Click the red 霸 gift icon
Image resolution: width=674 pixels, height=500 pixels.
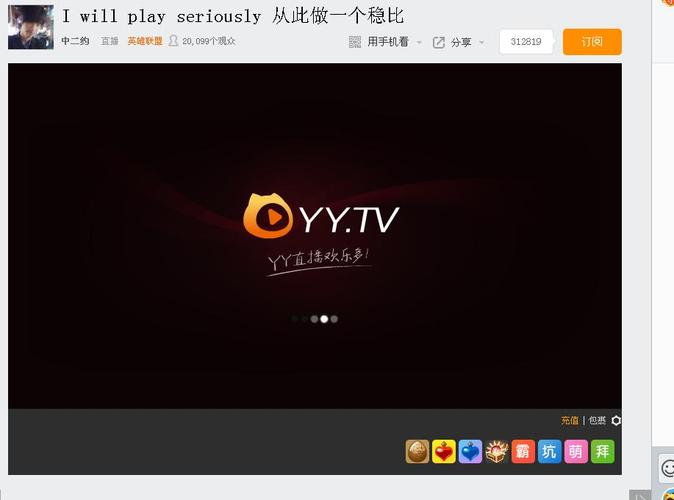pyautogui.click(x=523, y=452)
